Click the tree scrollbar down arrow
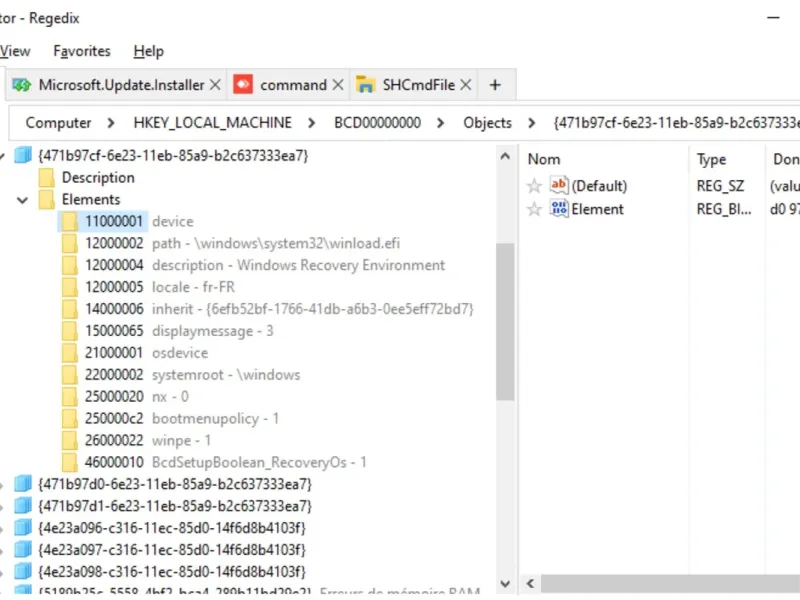This screenshot has width=800, height=600. [505, 583]
